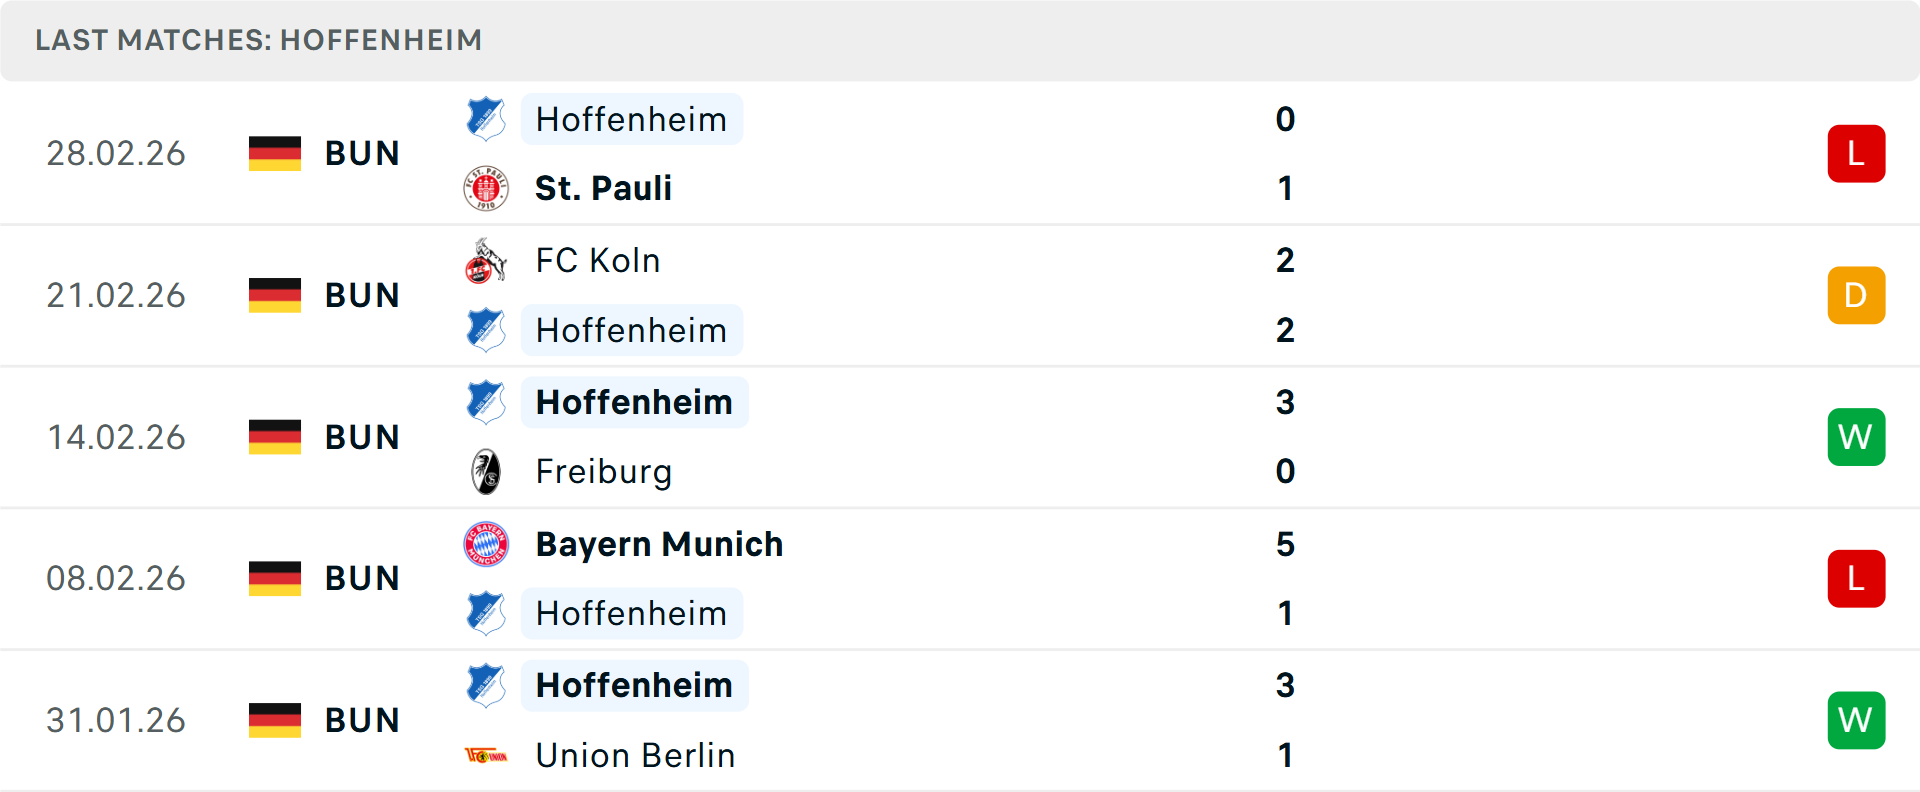Screen dimensions: 1920x792
Task: Select the St. Pauli club badge
Action: [x=486, y=188]
